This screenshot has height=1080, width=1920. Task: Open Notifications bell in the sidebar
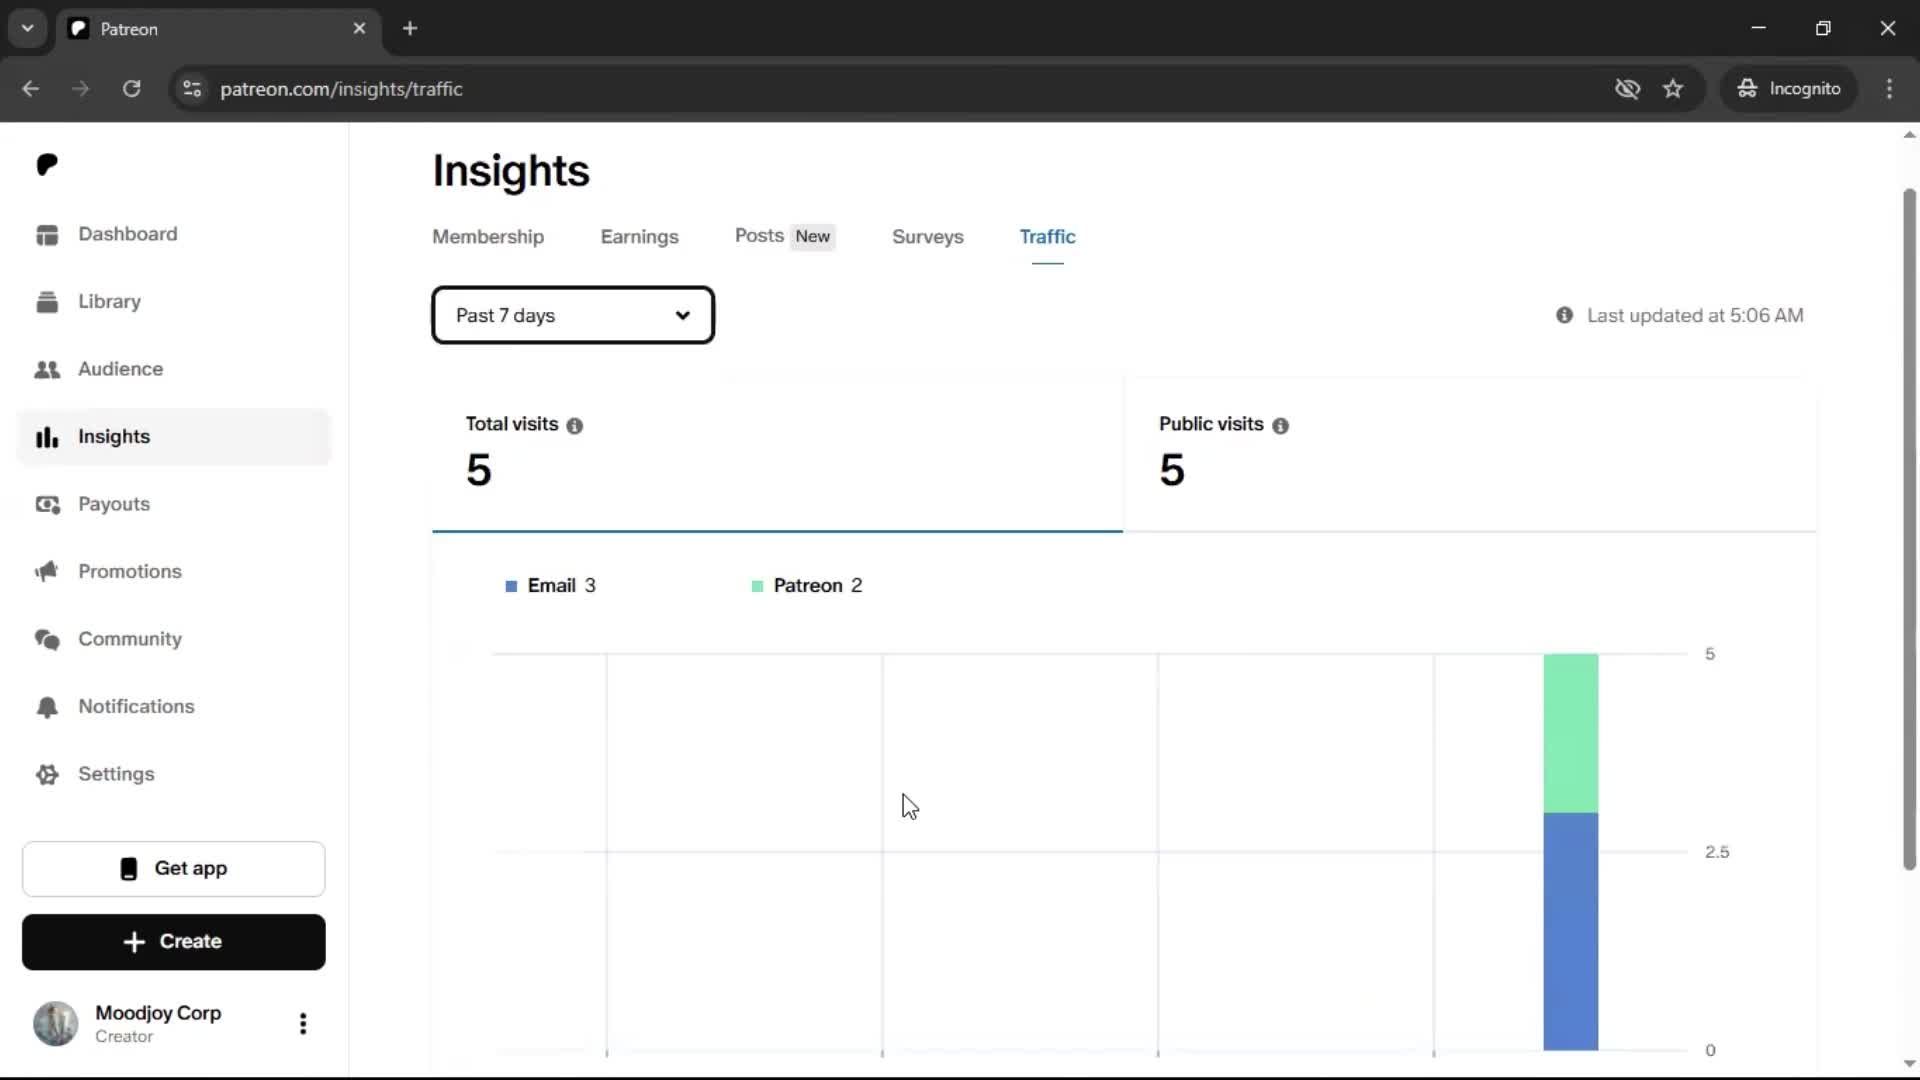click(47, 707)
